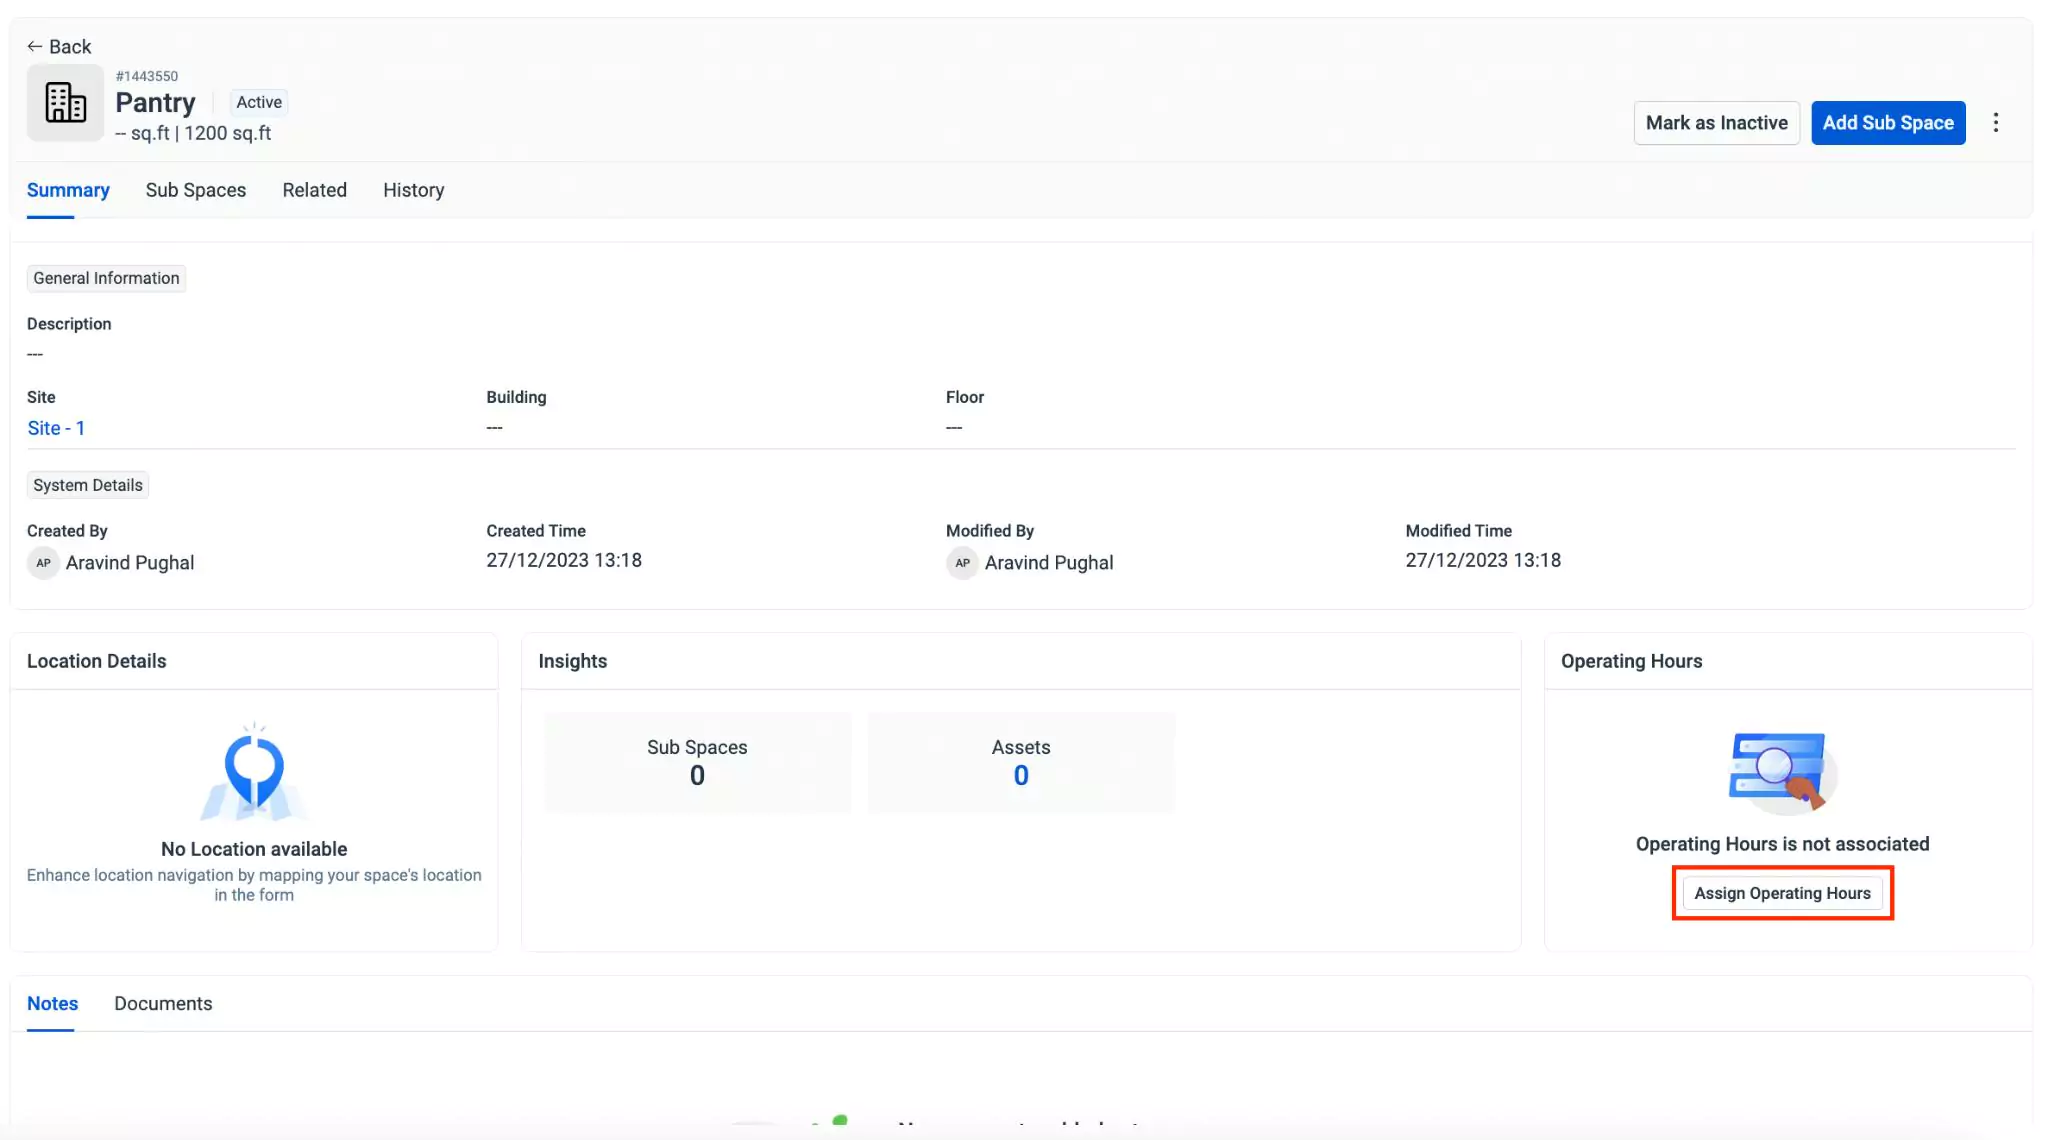Click the Assets count tile
This screenshot has width=2048, height=1140.
(1020, 762)
